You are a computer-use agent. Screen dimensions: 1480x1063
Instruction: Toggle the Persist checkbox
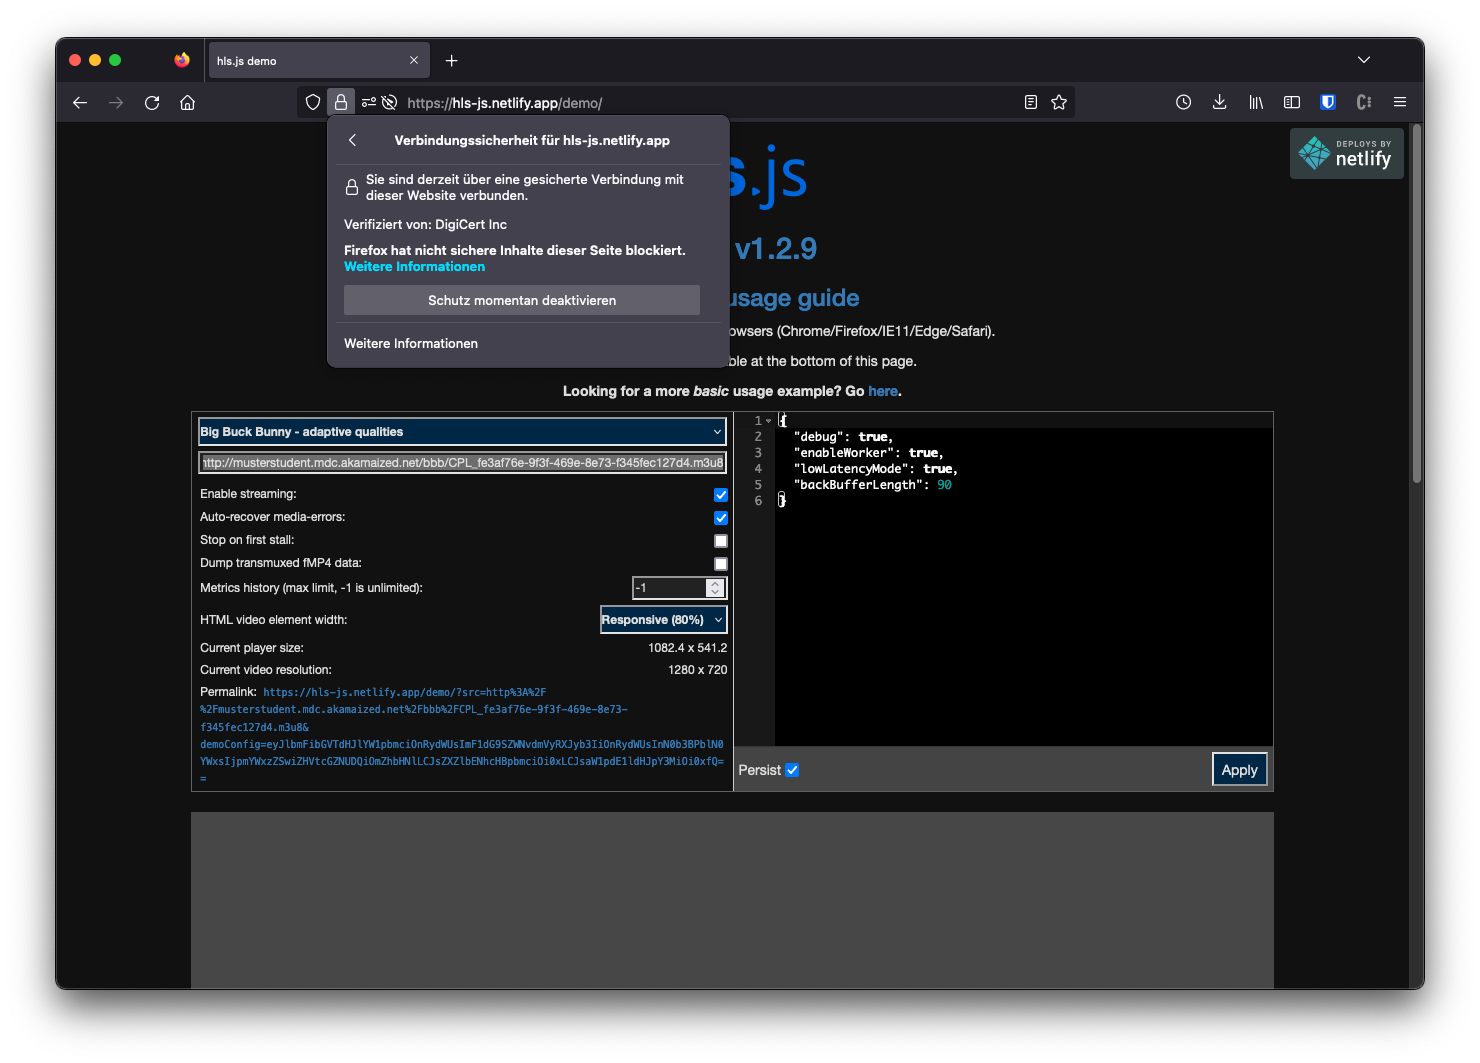point(792,770)
